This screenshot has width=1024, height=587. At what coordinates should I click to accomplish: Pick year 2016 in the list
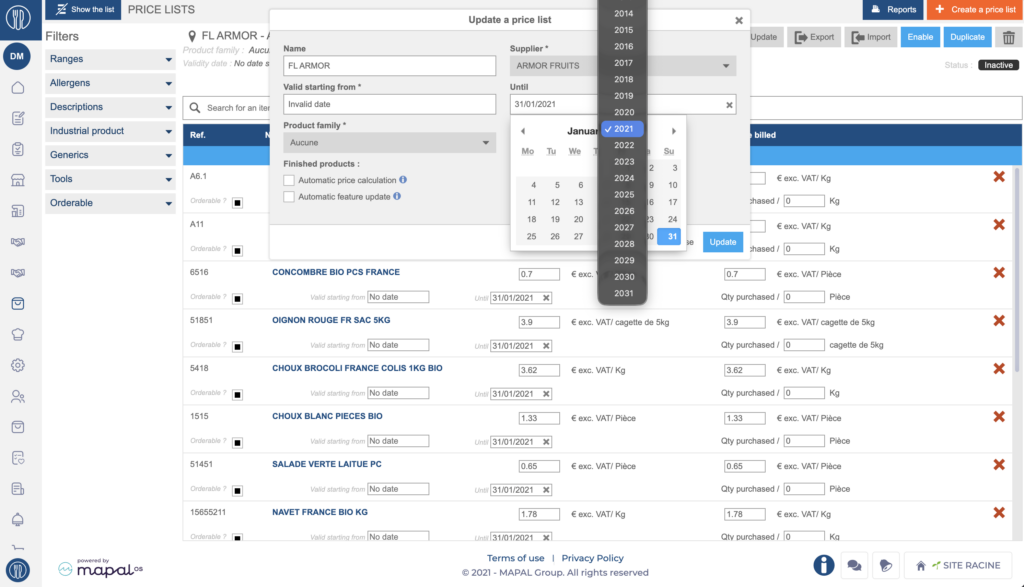pos(622,46)
